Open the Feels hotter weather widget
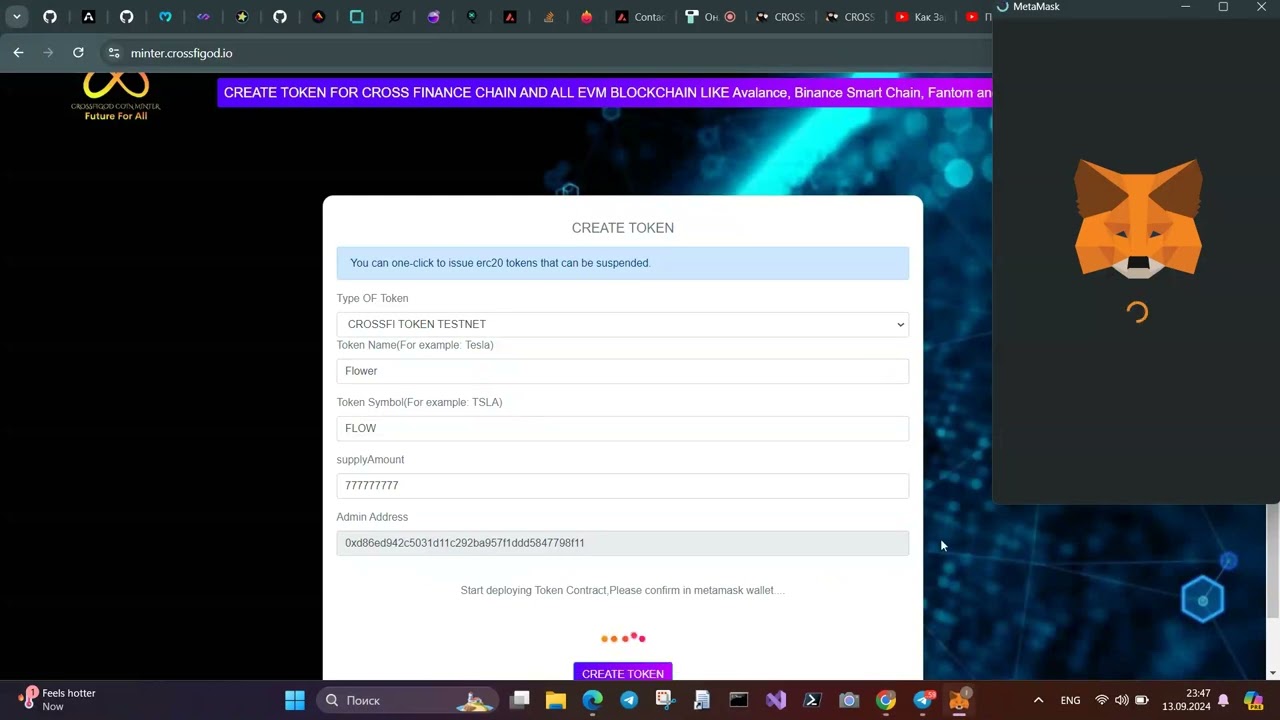The height and width of the screenshot is (720, 1280). 58,699
